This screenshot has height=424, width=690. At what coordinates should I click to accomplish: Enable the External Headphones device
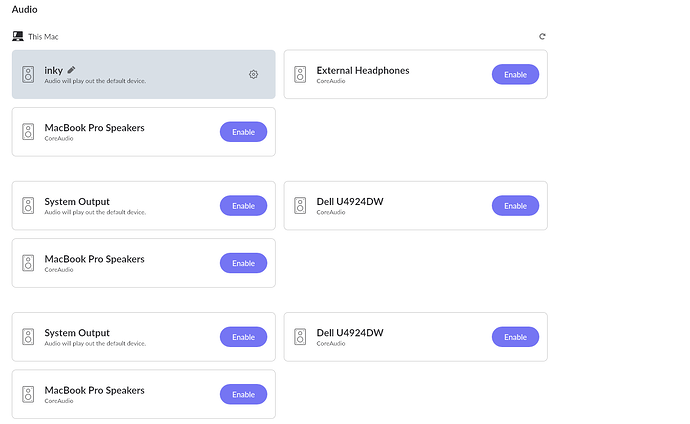point(515,74)
